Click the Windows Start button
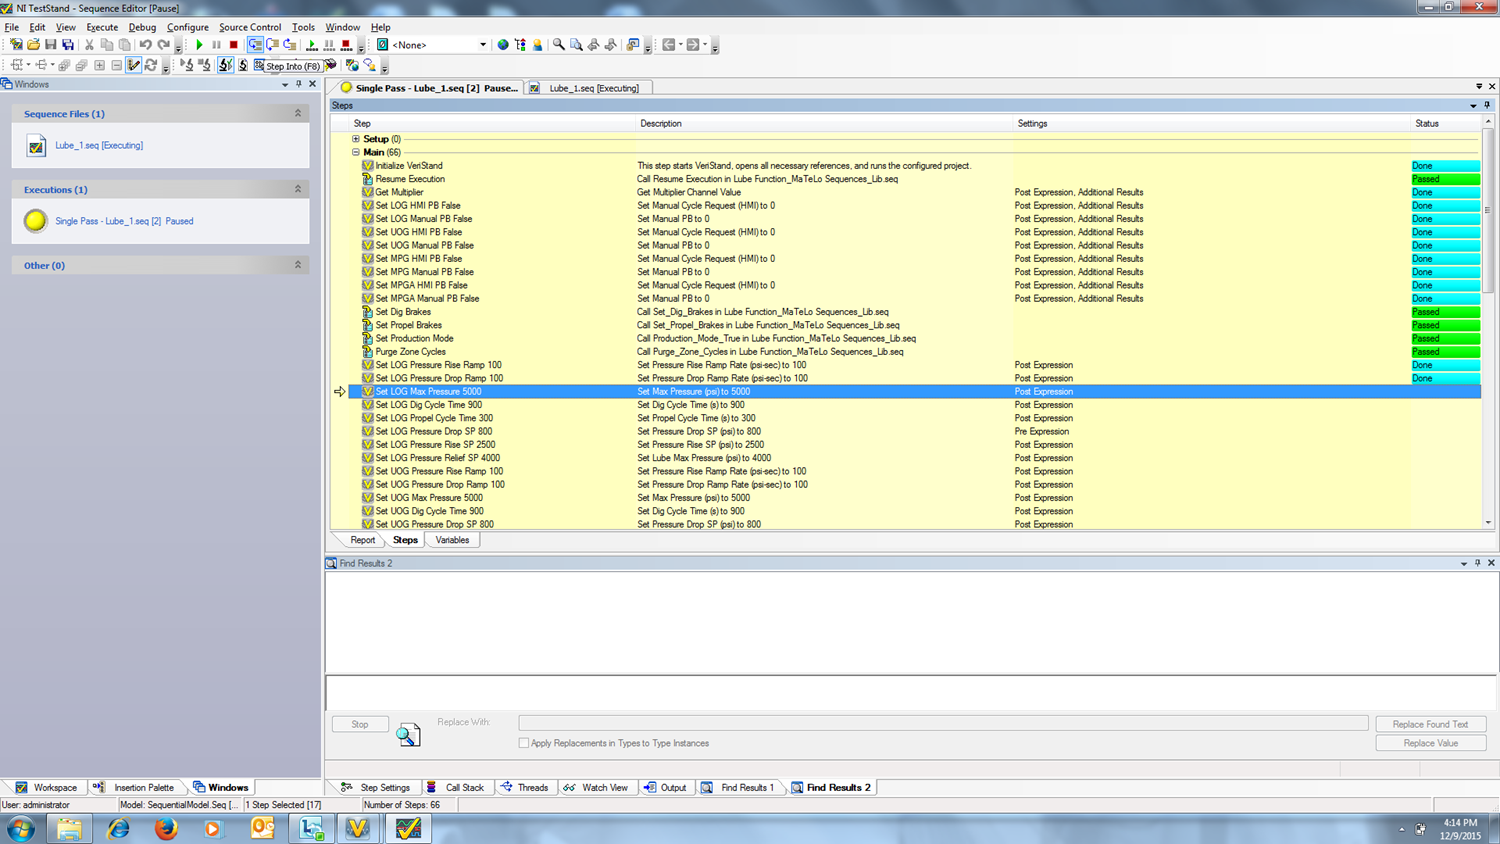 (20, 828)
